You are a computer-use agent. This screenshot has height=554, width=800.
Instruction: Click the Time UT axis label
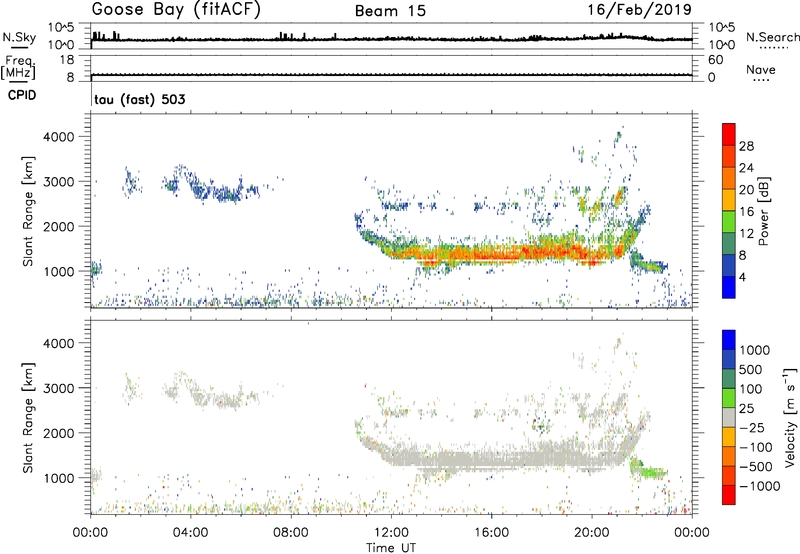pyautogui.click(x=391, y=547)
